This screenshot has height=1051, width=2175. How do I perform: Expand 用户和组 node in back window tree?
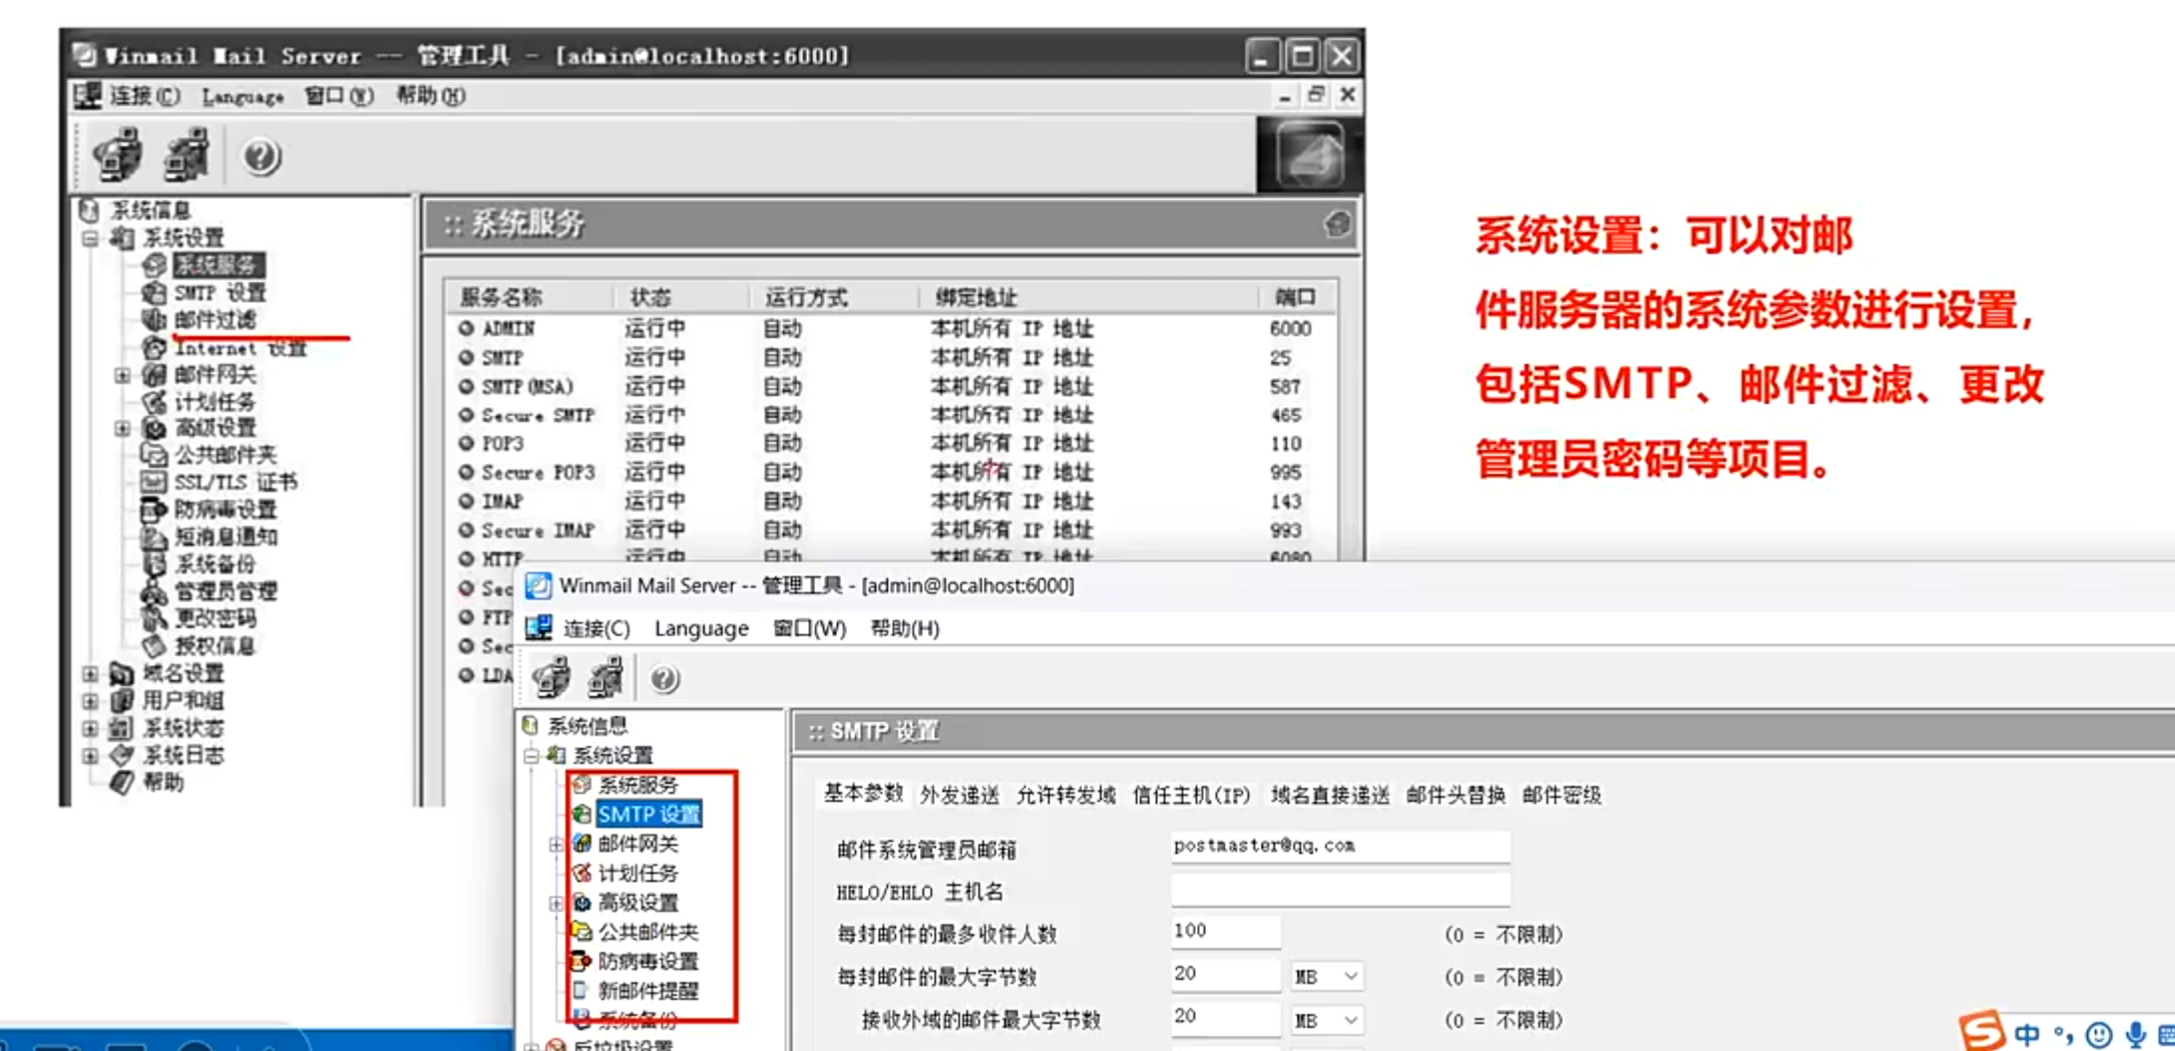(x=91, y=701)
